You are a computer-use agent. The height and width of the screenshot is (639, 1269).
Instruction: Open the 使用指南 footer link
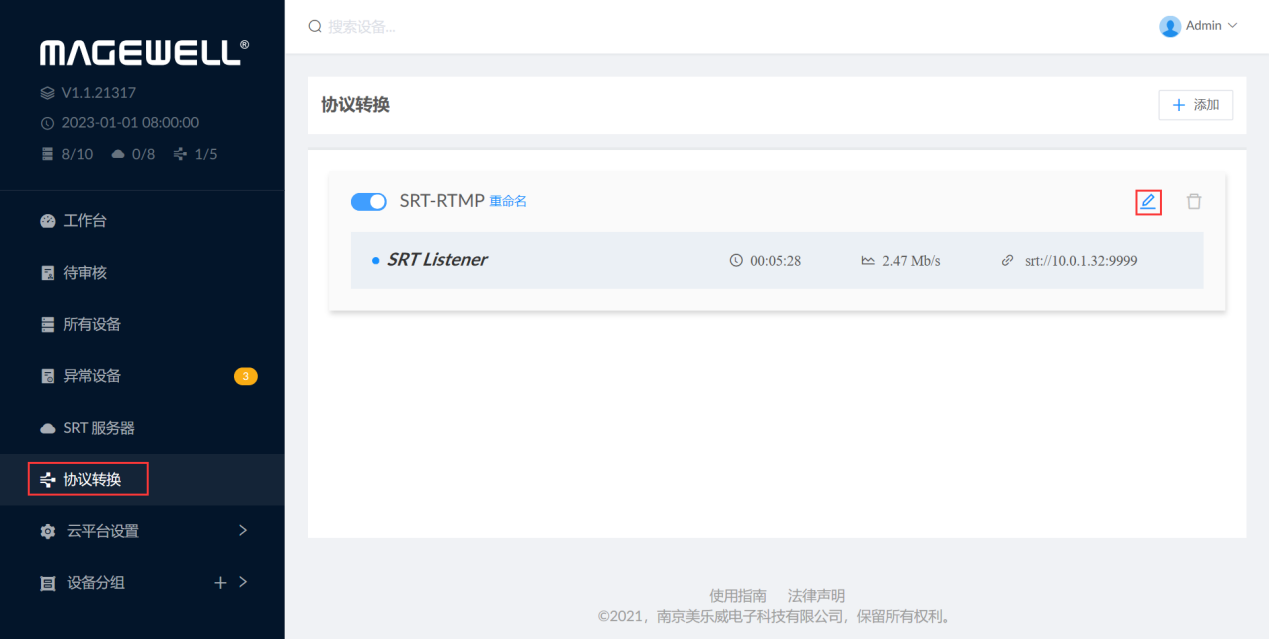tap(738, 596)
